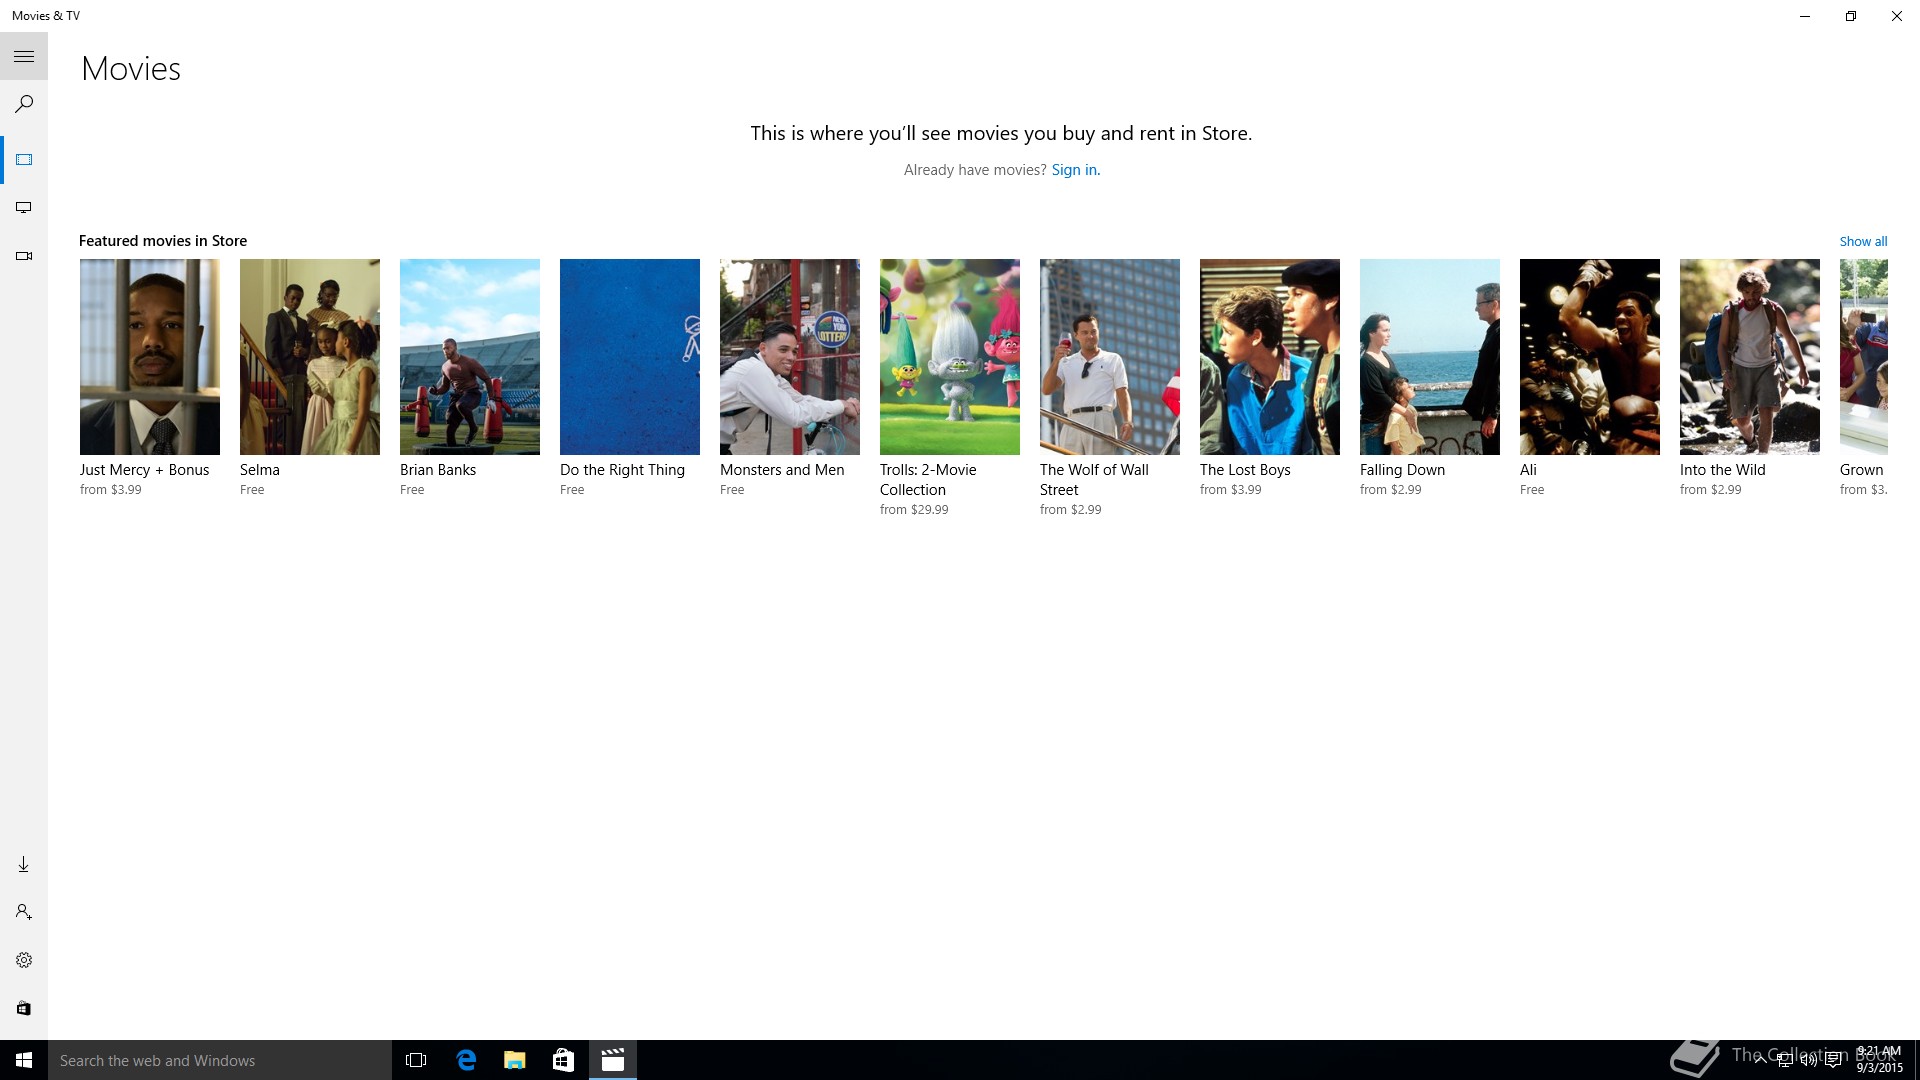
Task: Open the network tray icon
Action: (1785, 1061)
